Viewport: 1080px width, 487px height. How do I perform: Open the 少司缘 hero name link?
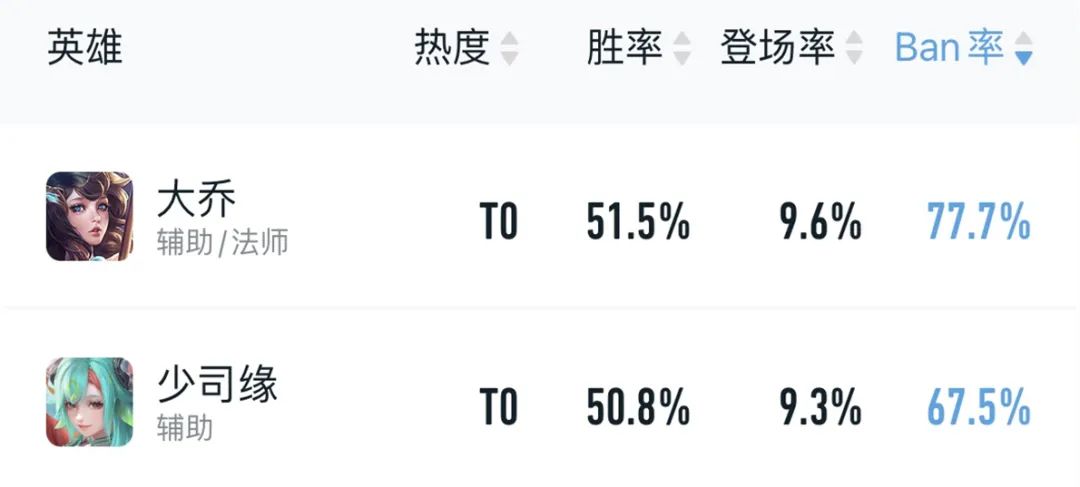tap(218, 384)
